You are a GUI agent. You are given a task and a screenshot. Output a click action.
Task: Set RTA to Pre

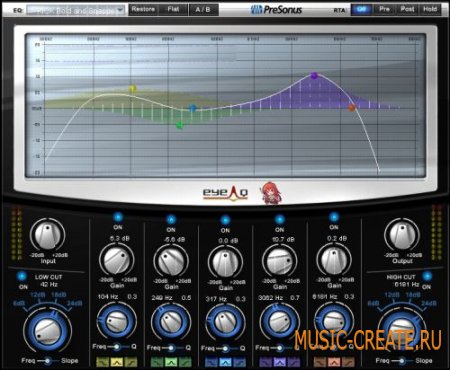[x=384, y=9]
